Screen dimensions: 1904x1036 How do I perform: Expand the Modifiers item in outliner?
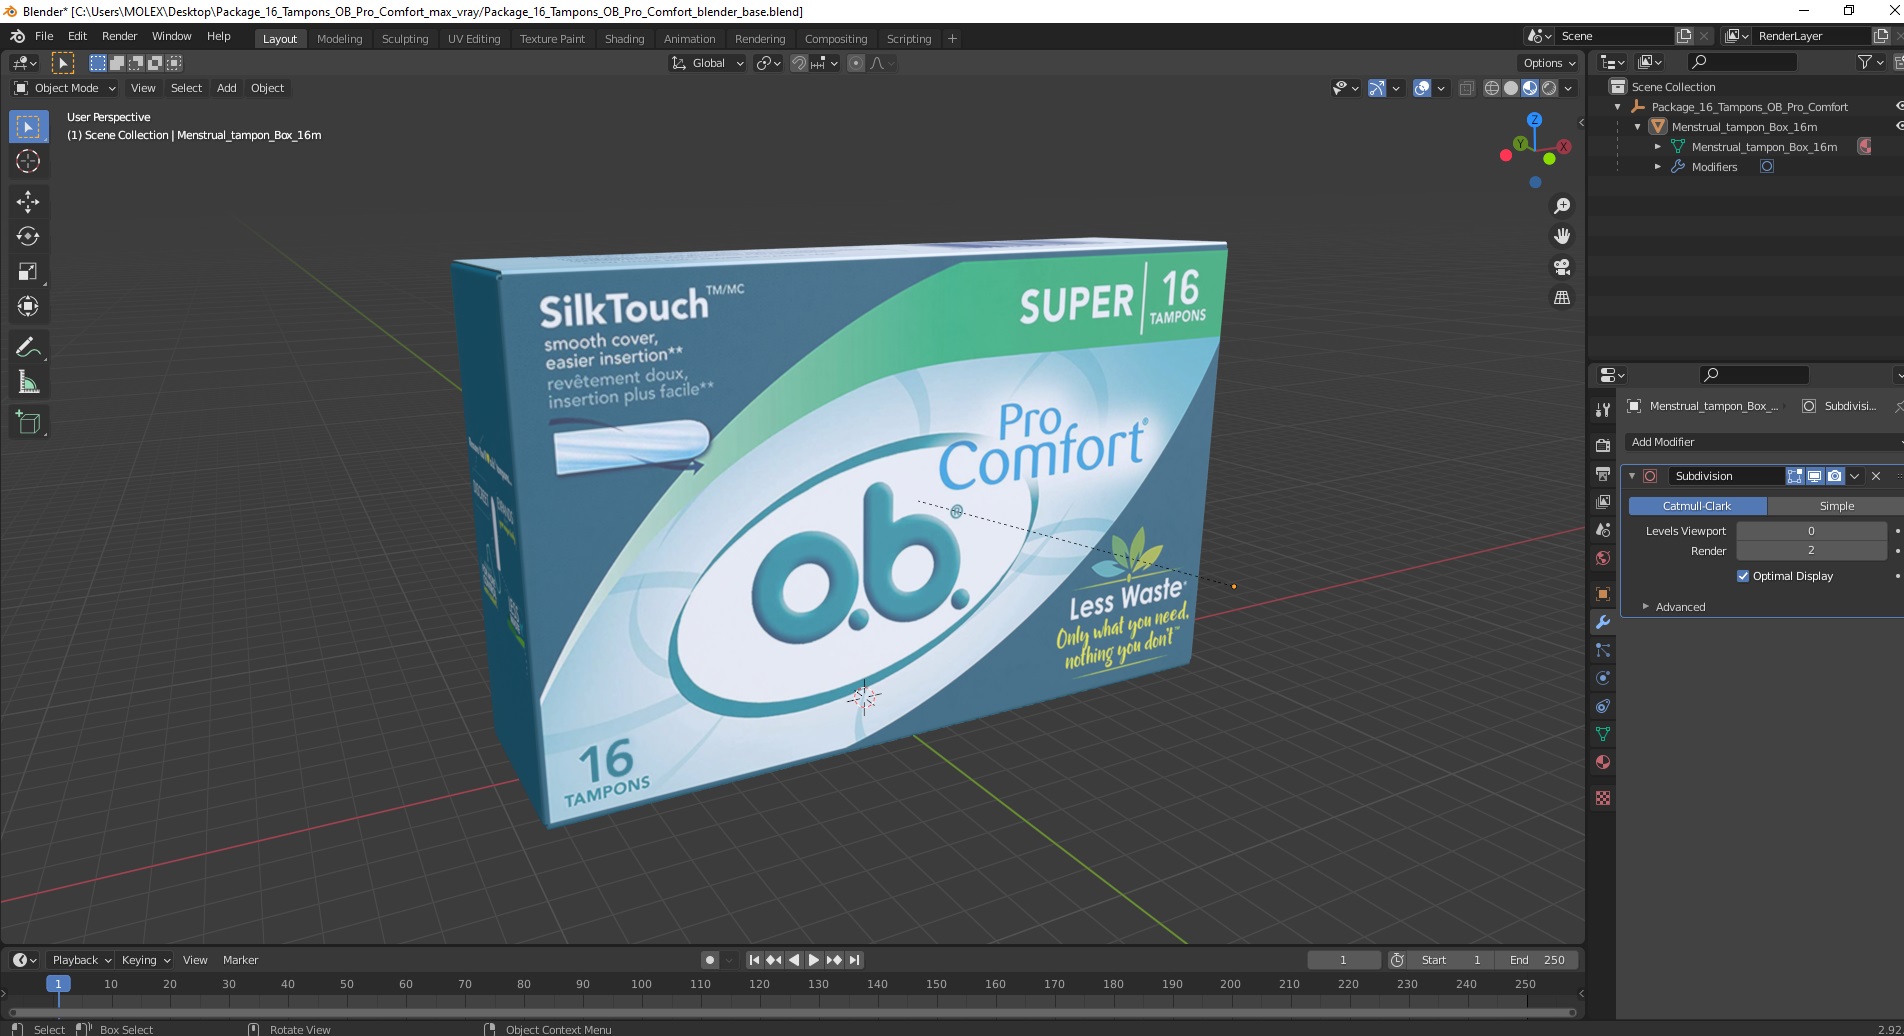[x=1658, y=167]
